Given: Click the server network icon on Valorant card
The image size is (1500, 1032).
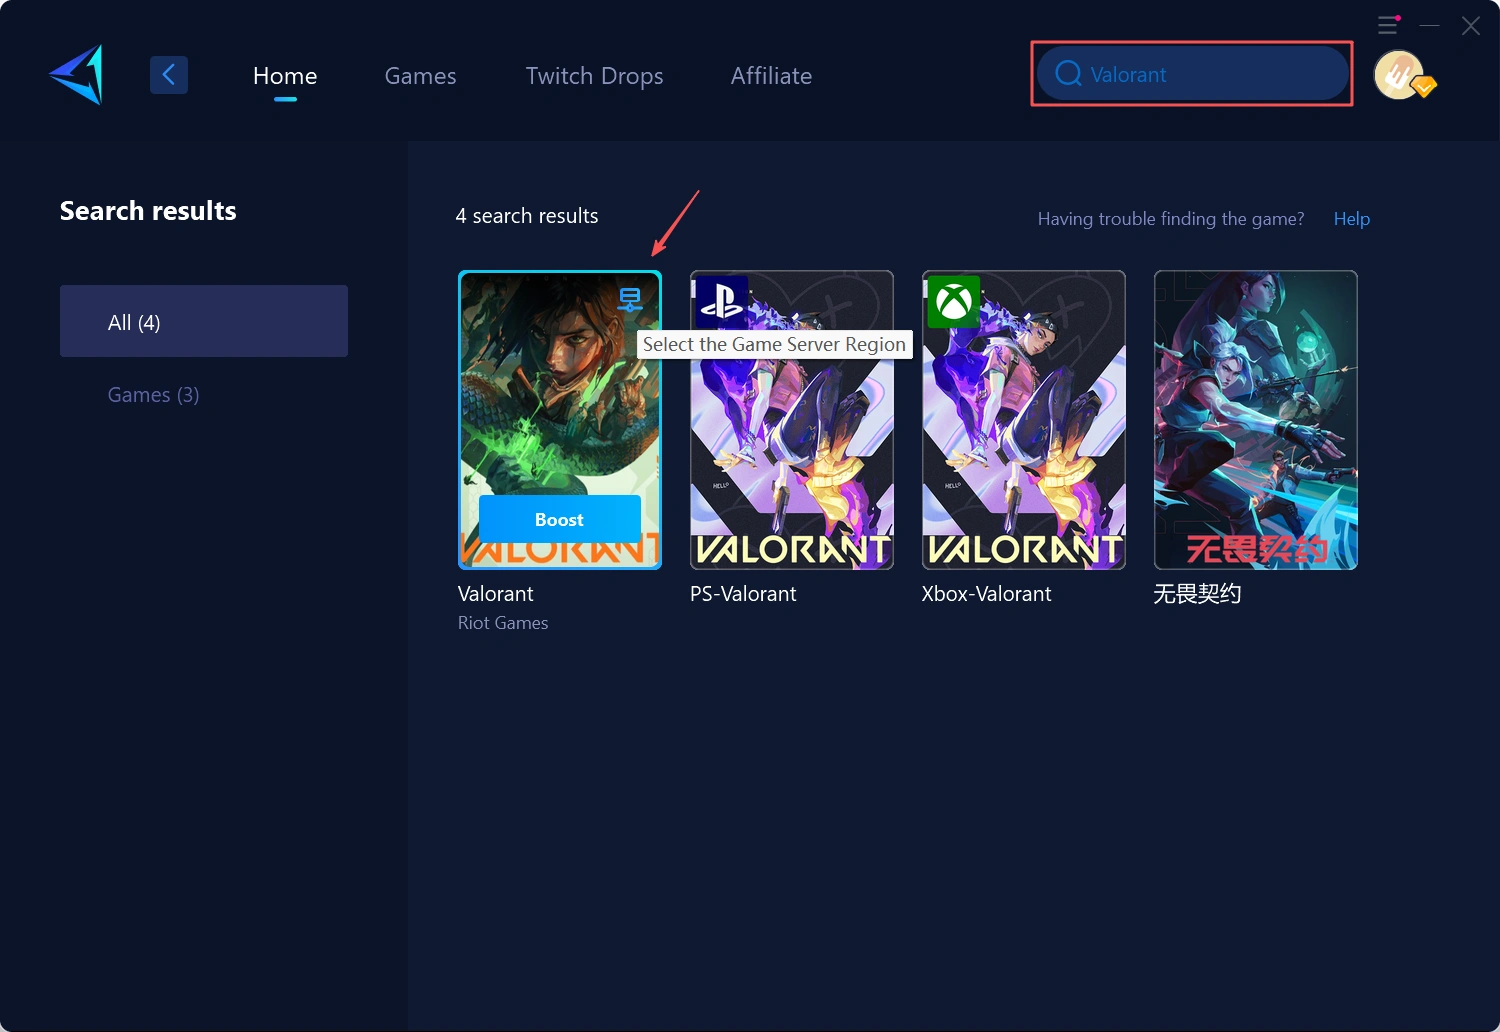Looking at the screenshot, I should (632, 298).
